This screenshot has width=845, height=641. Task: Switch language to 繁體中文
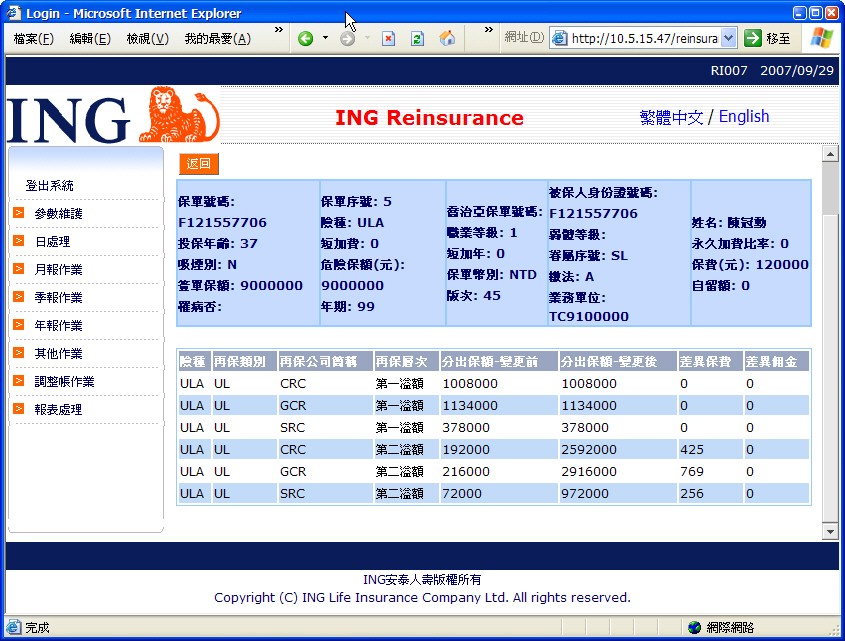pyautogui.click(x=671, y=117)
